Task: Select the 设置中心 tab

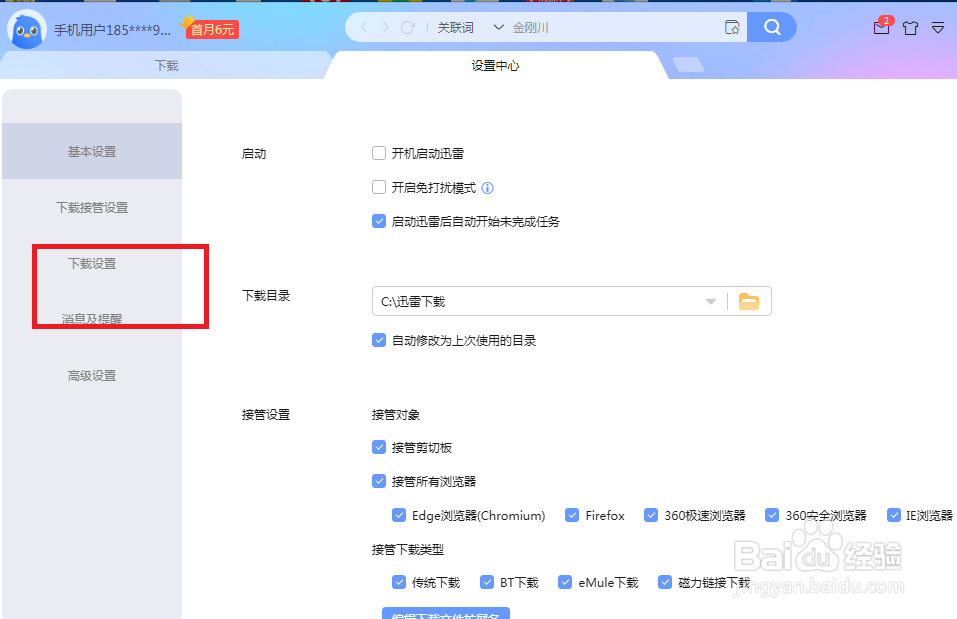Action: [495, 65]
